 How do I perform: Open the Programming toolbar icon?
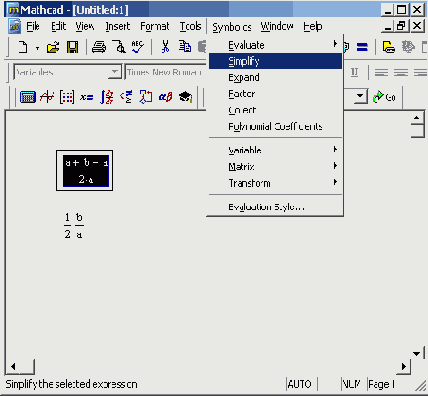point(146,97)
